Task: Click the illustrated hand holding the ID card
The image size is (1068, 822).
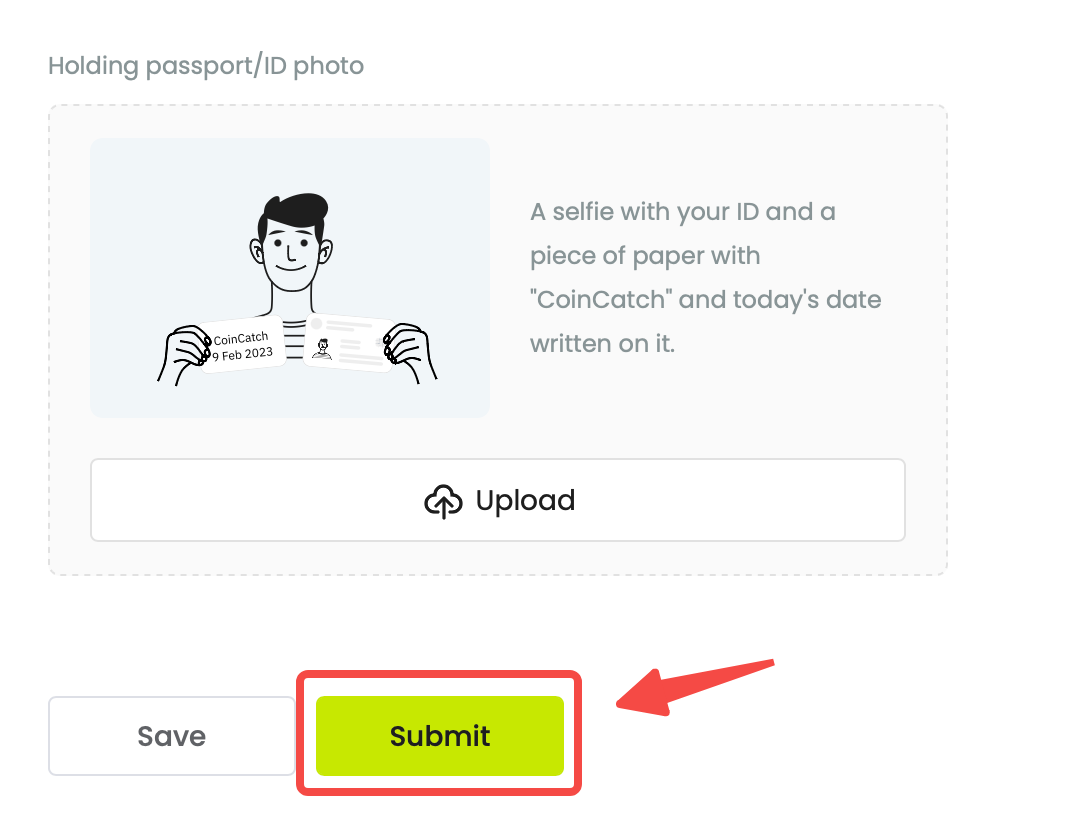Action: click(409, 352)
